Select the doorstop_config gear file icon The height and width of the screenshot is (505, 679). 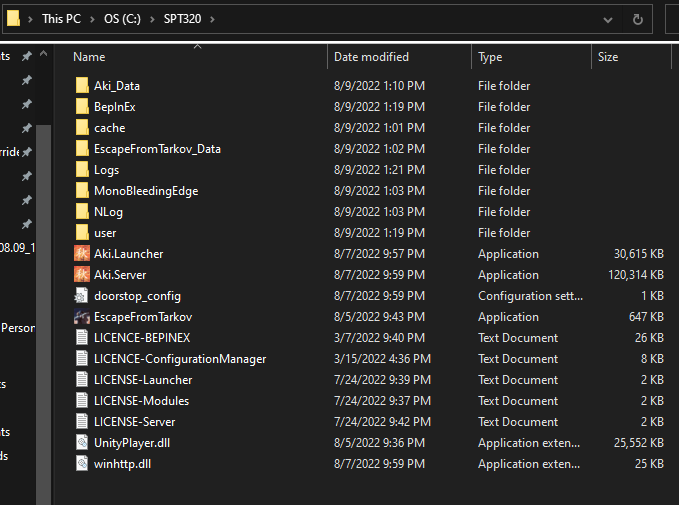[x=81, y=295]
